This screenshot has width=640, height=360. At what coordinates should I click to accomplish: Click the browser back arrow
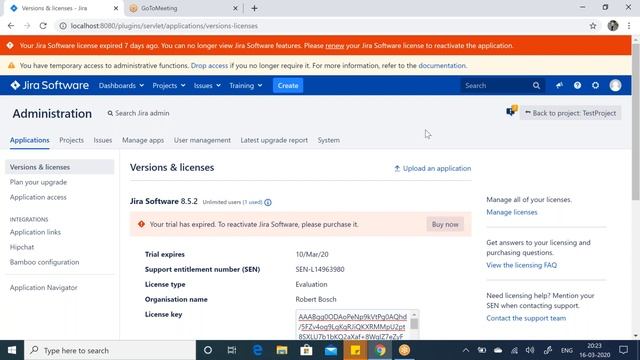[x=11, y=26]
